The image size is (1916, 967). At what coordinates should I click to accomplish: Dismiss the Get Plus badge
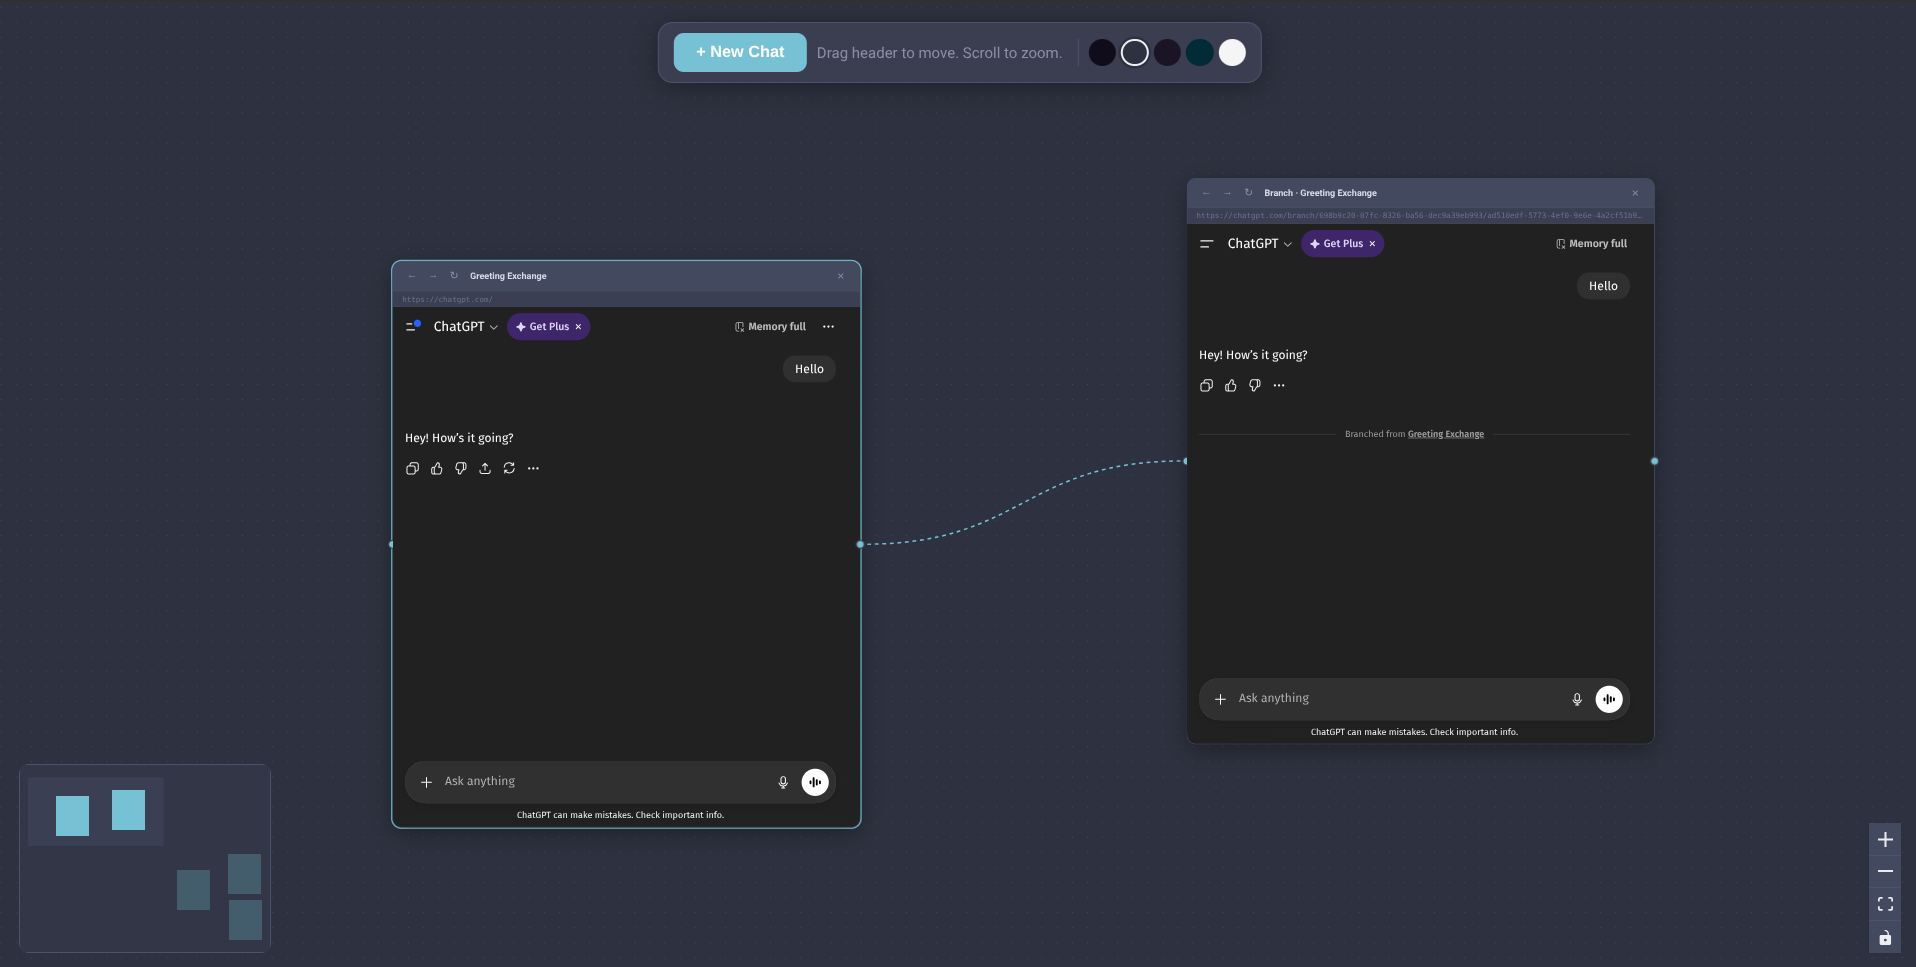(x=578, y=326)
